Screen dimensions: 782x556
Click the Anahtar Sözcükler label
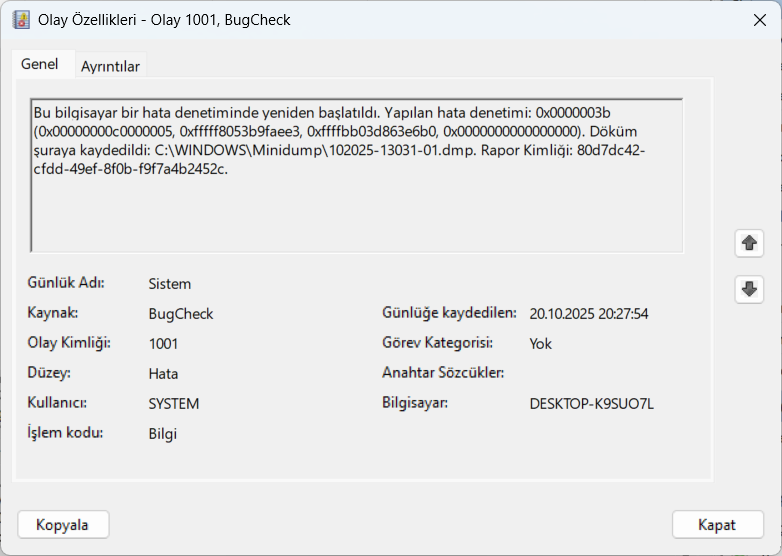click(x=443, y=372)
